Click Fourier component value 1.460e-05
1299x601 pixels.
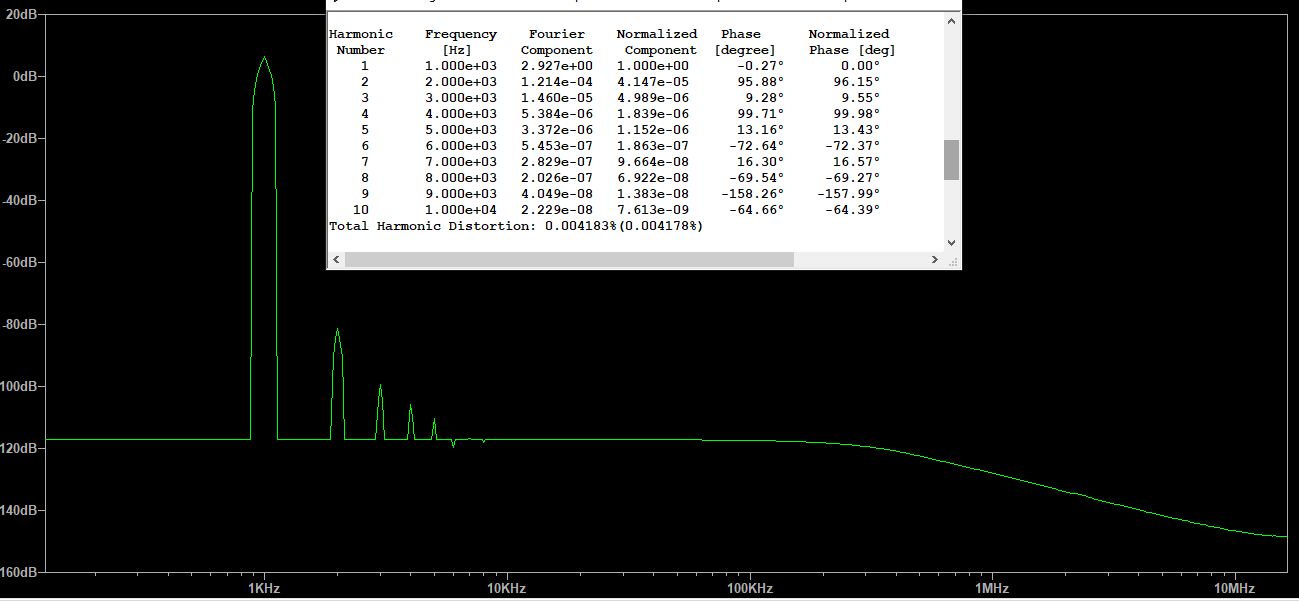[557, 98]
